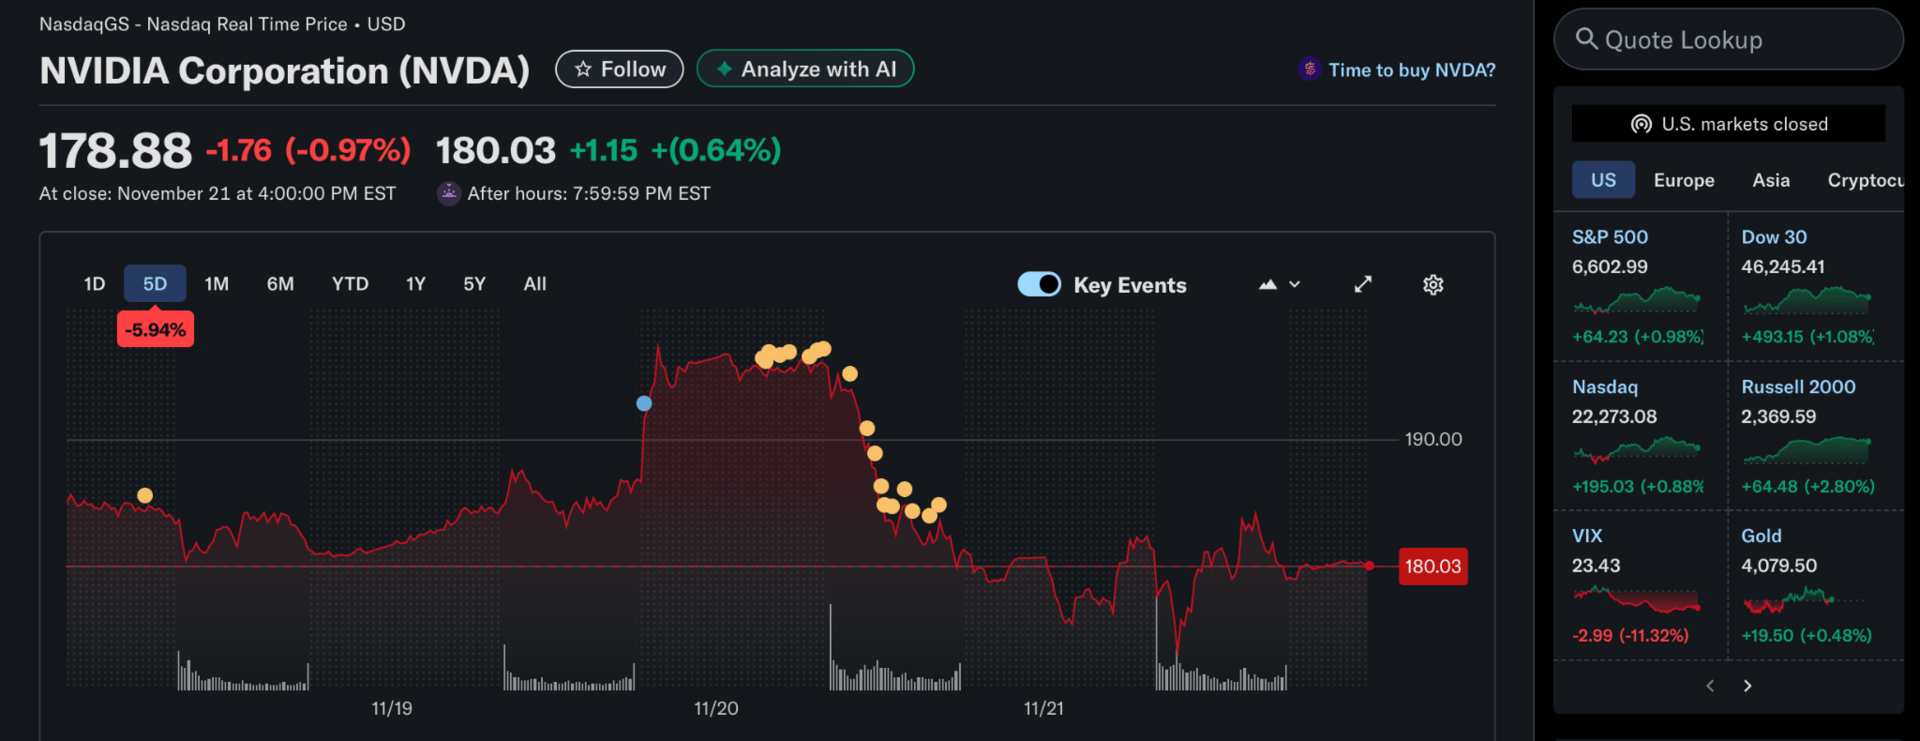The image size is (1920, 741).
Task: Go to previous market summary page
Action: 1710,686
